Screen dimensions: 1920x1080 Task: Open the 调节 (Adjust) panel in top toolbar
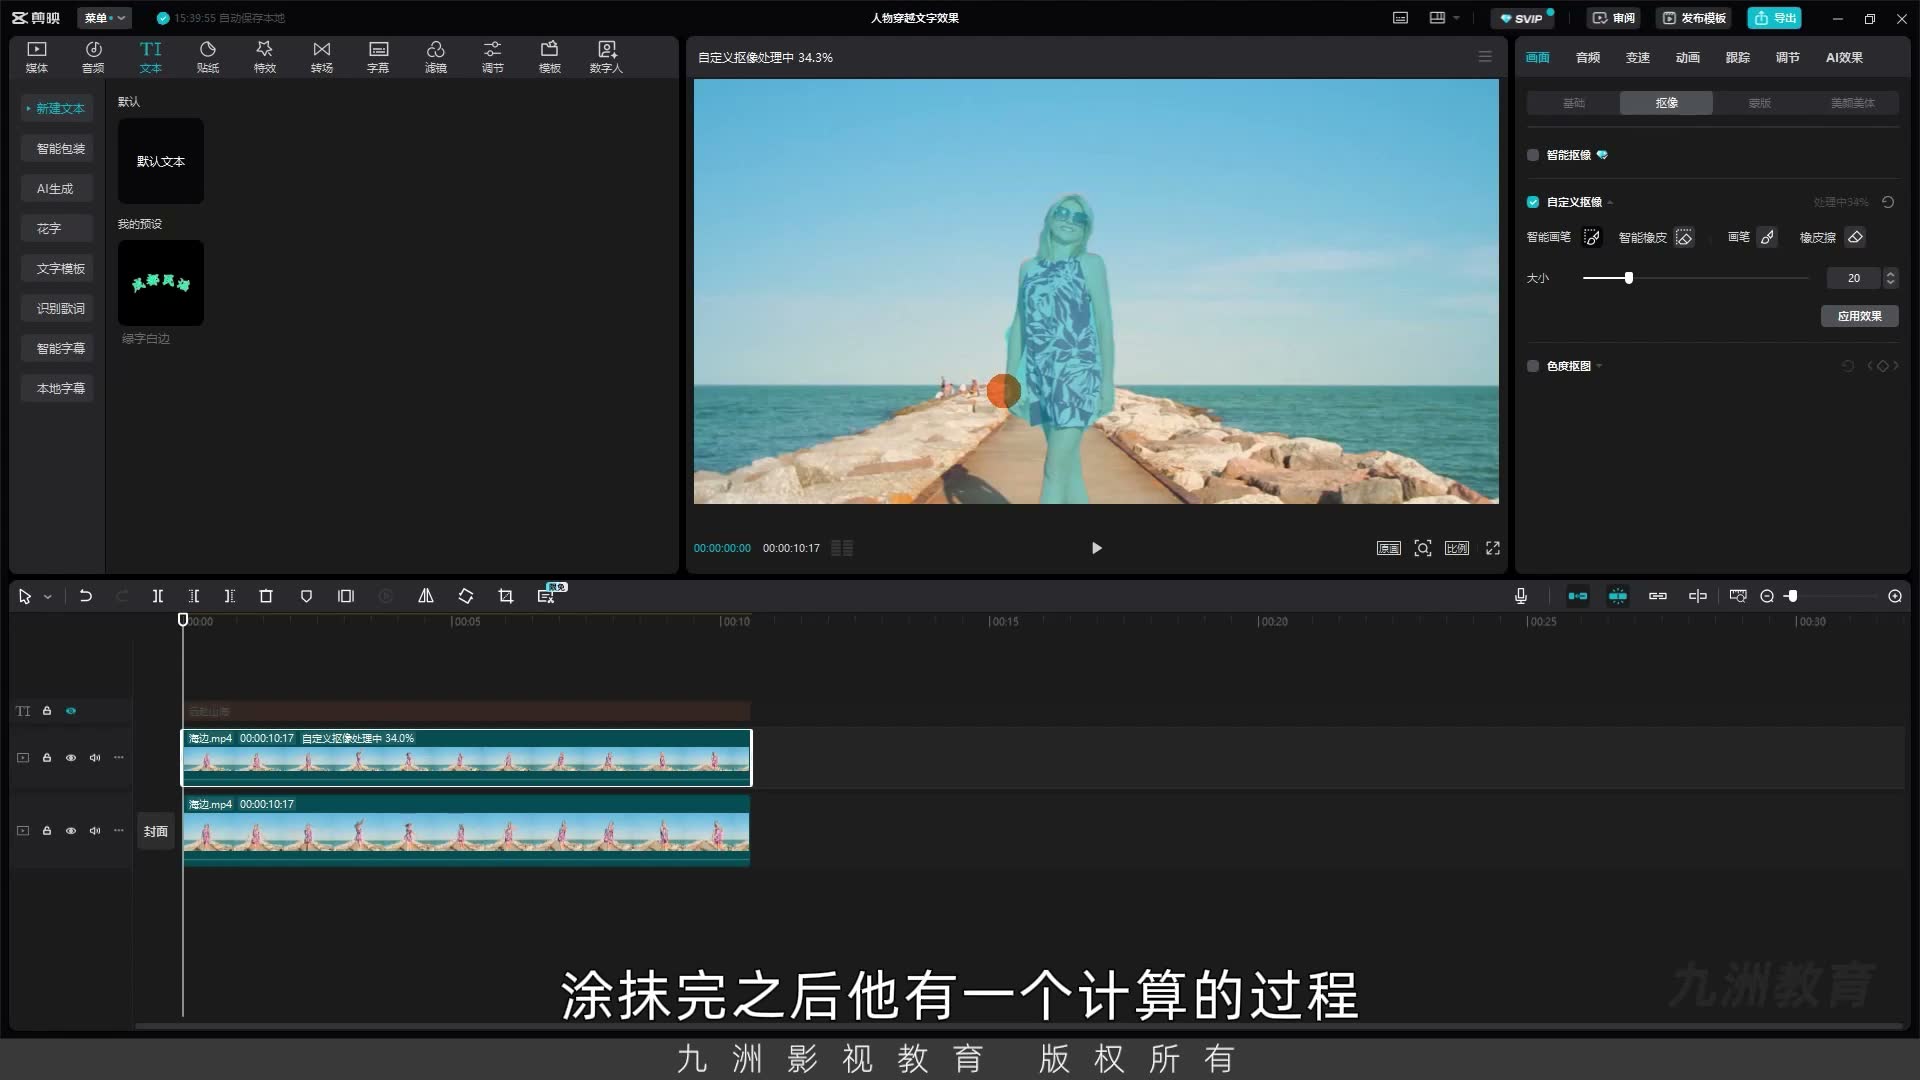[x=493, y=57]
